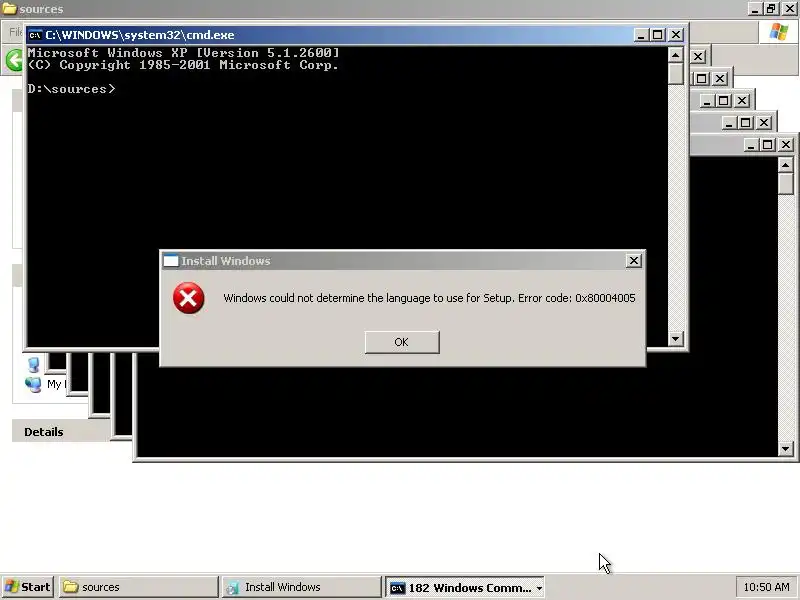The width and height of the screenshot is (800, 600).
Task: Close the sources Explorer window
Action: point(789,9)
